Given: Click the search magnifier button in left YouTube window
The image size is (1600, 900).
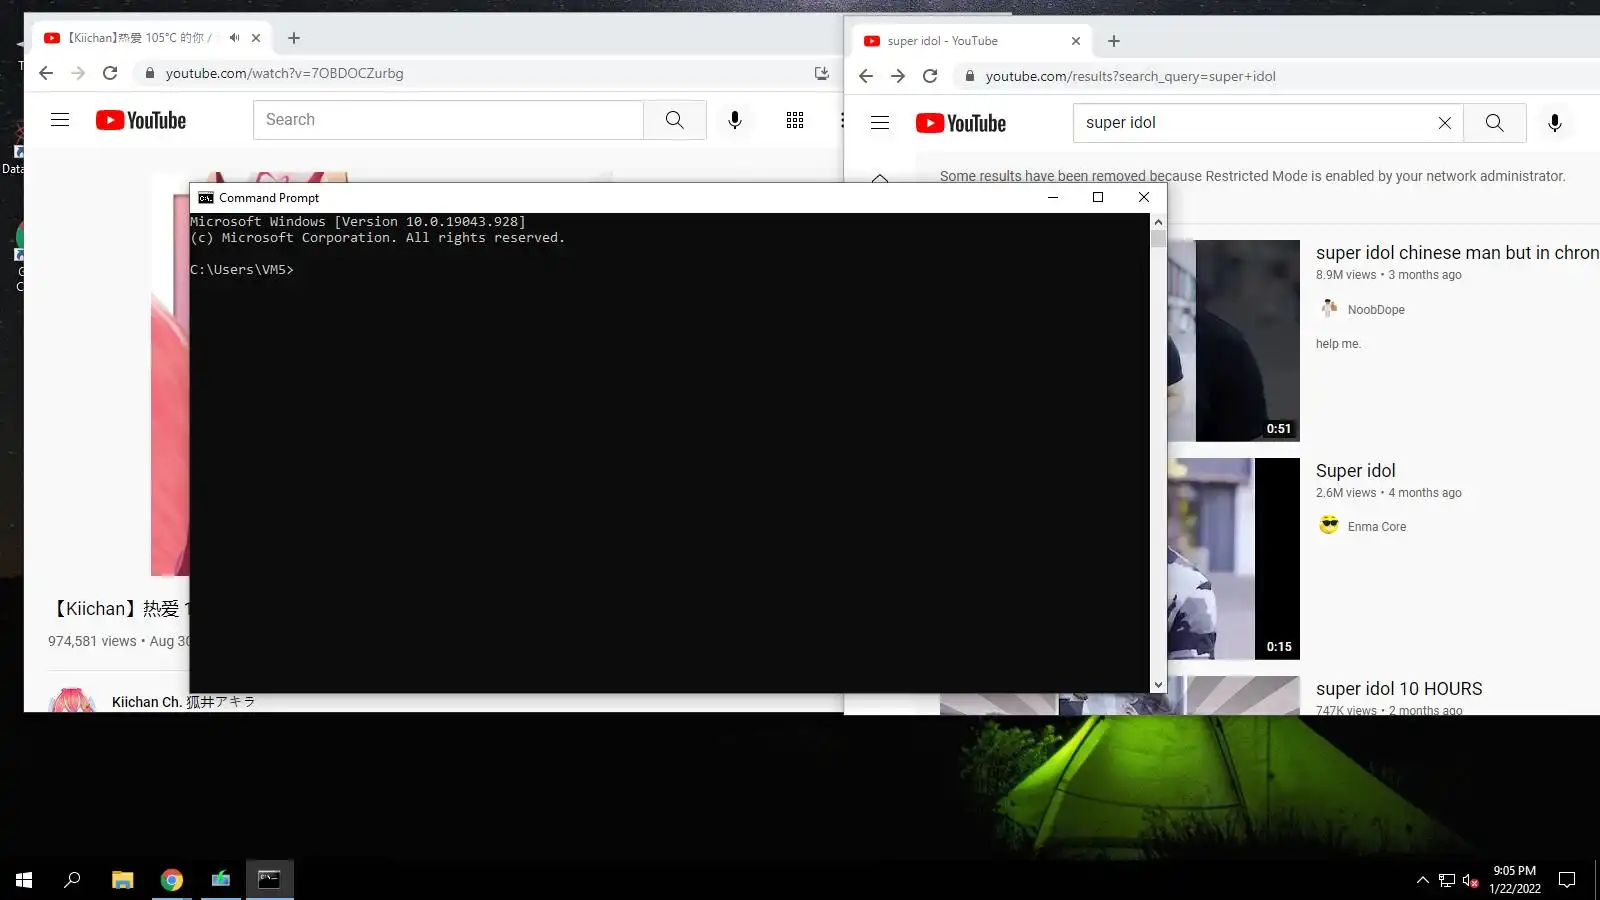Looking at the screenshot, I should click(x=675, y=120).
